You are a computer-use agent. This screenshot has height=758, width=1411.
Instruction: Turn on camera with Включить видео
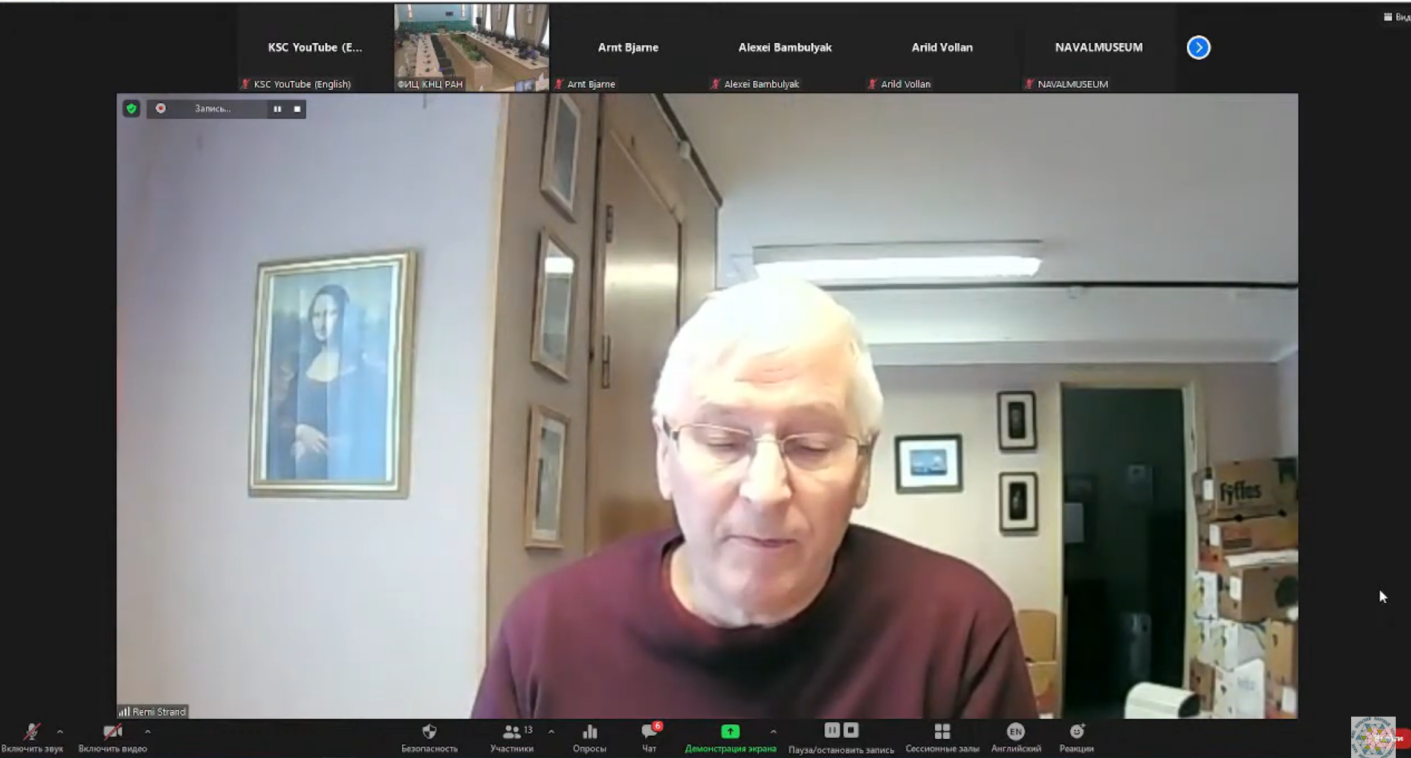tap(112, 738)
